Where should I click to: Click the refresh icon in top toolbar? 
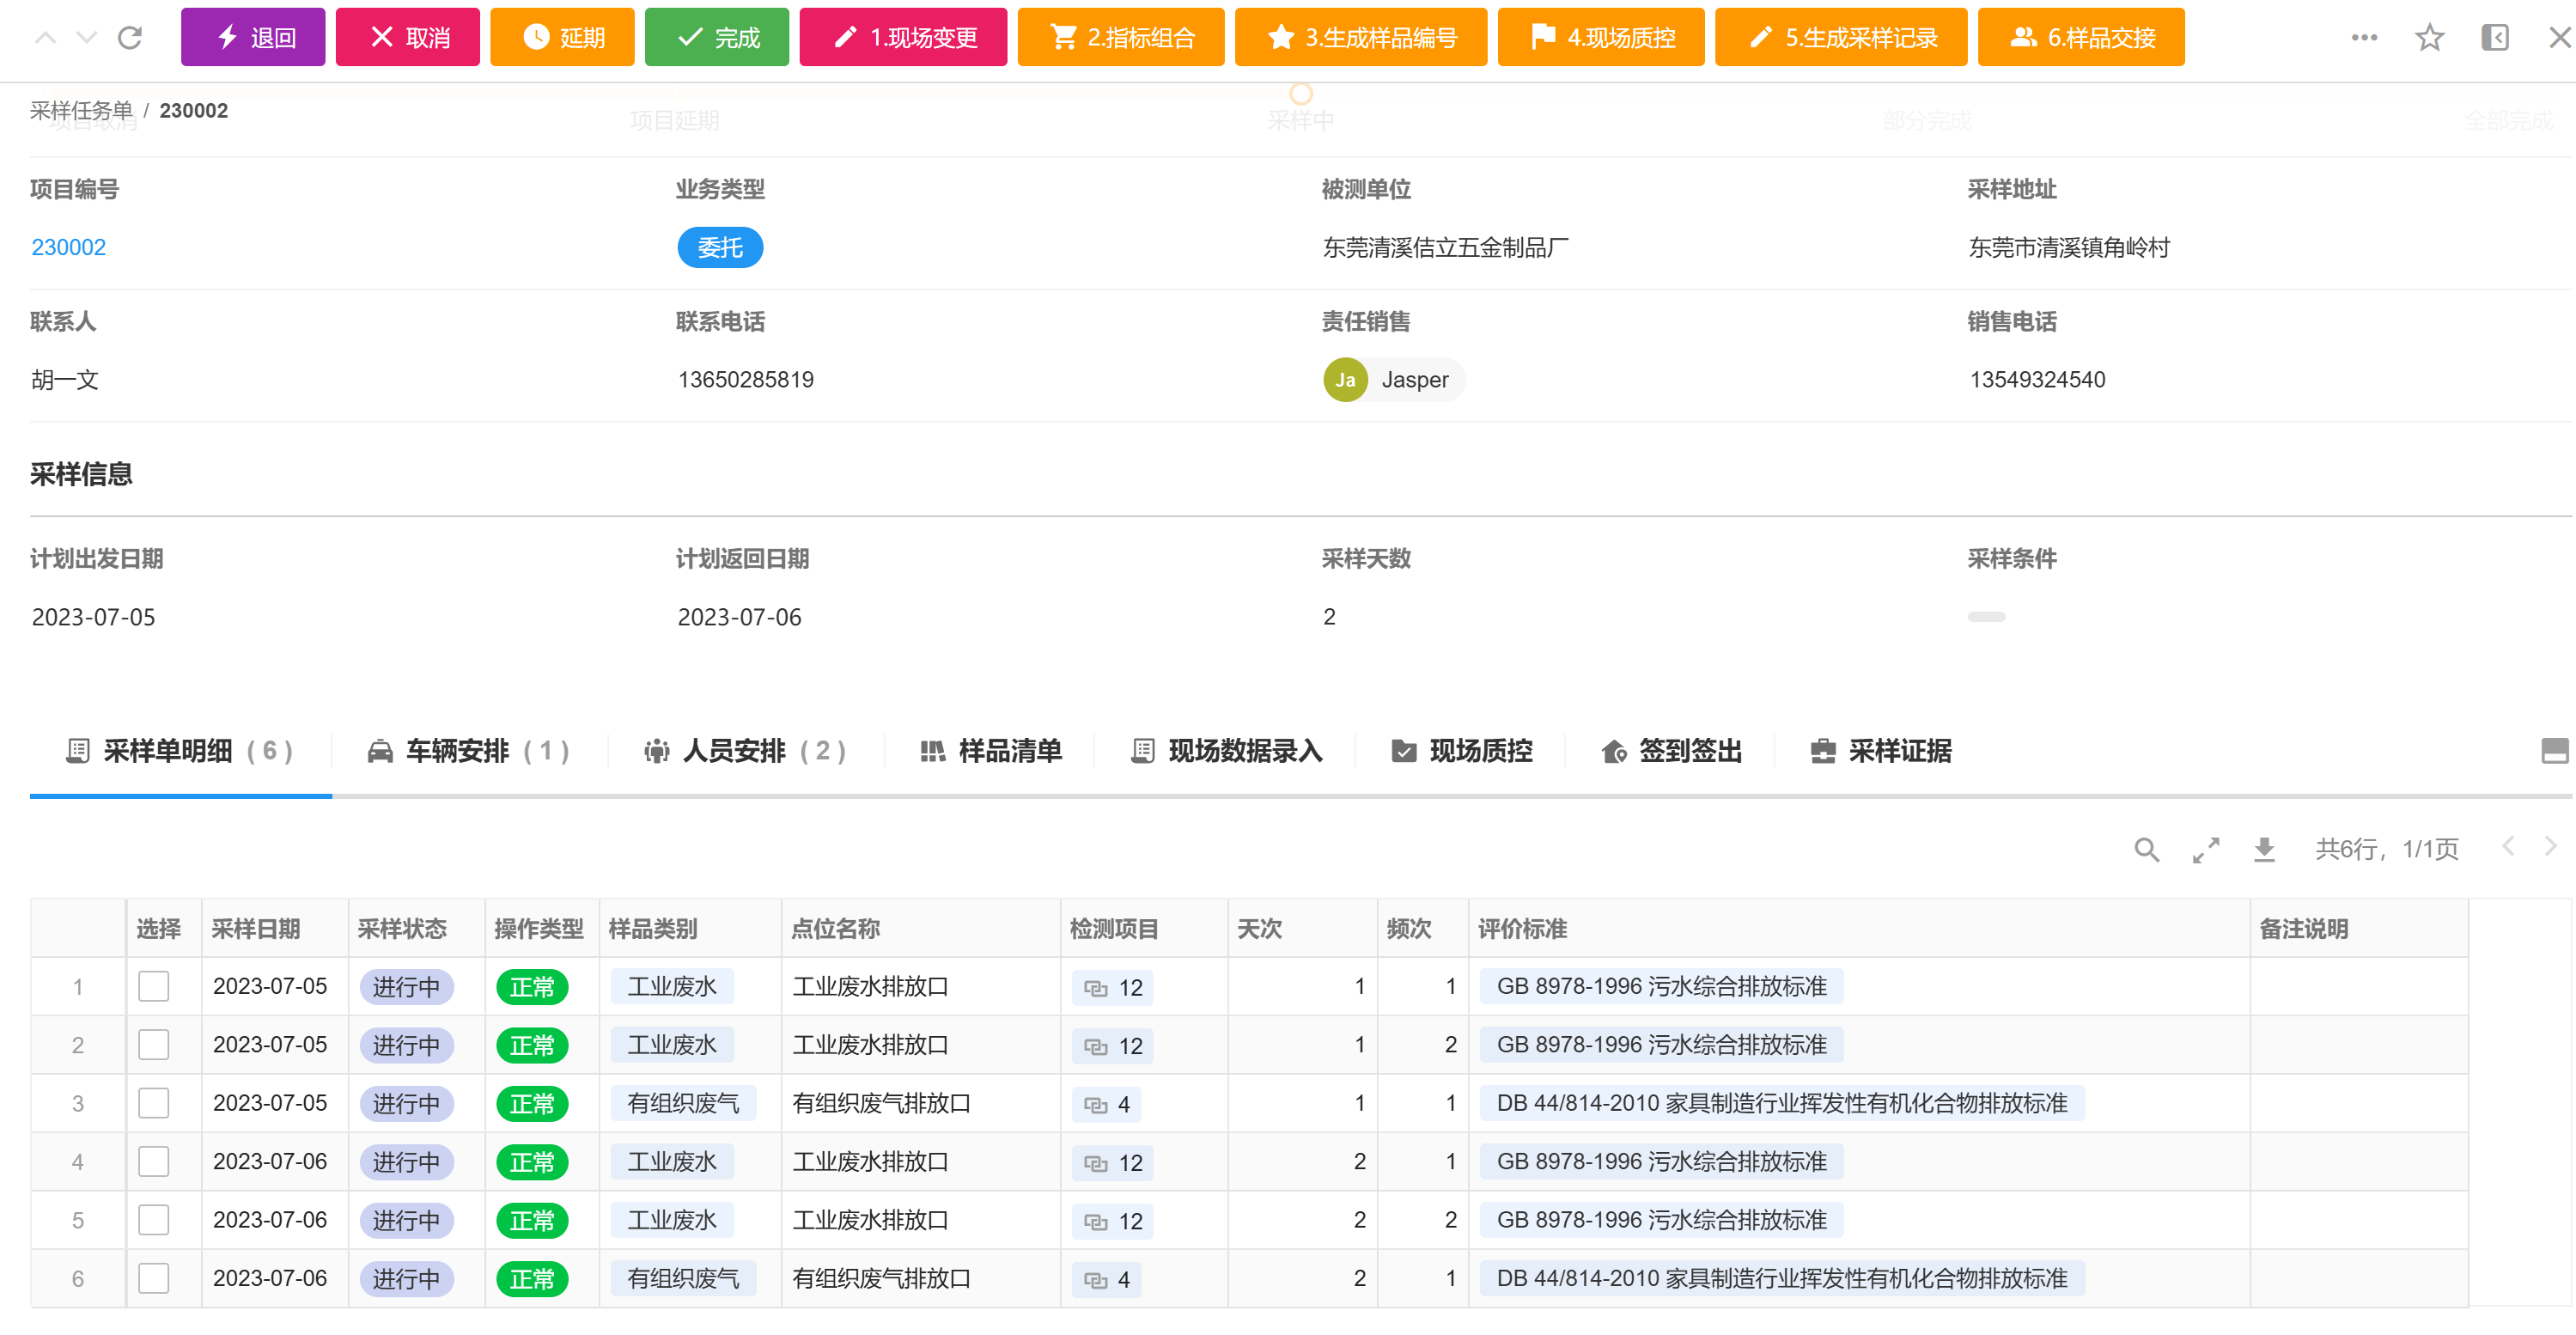130,38
